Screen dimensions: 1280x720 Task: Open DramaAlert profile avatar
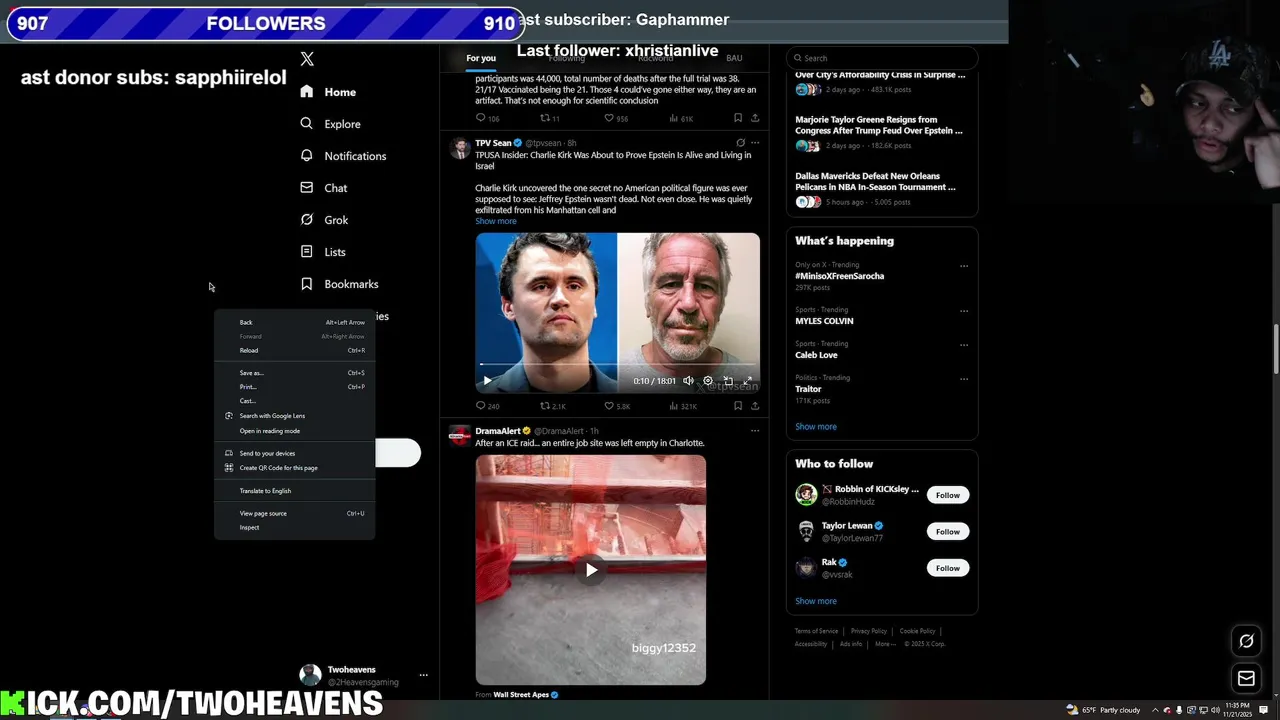point(460,435)
